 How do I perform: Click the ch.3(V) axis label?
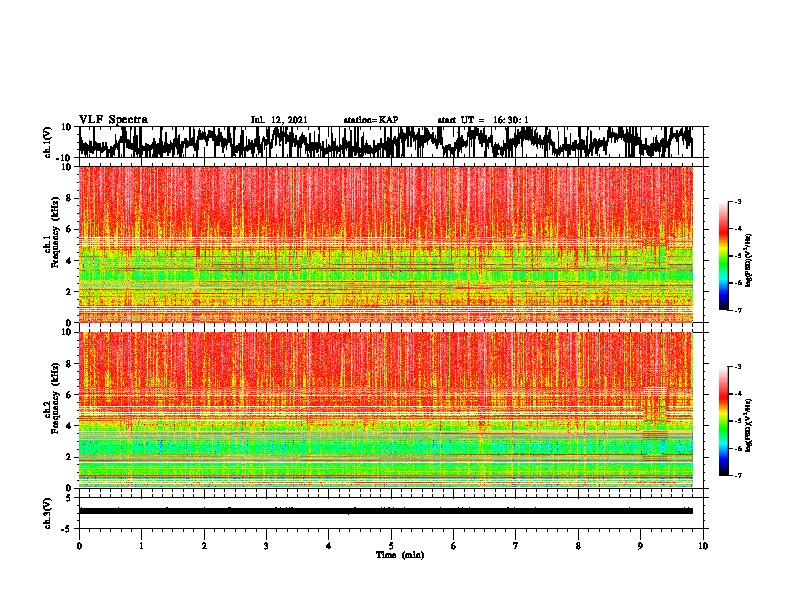(x=48, y=513)
